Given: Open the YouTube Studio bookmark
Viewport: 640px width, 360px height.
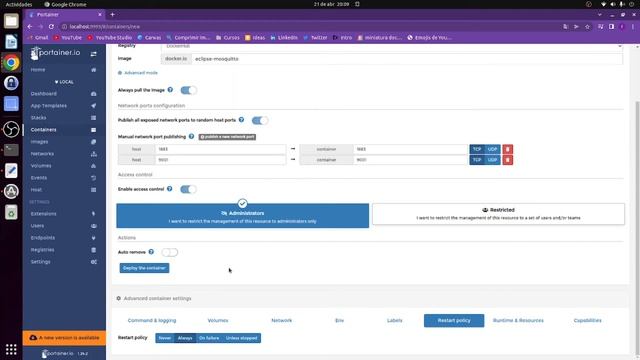Looking at the screenshot, I should coord(110,38).
